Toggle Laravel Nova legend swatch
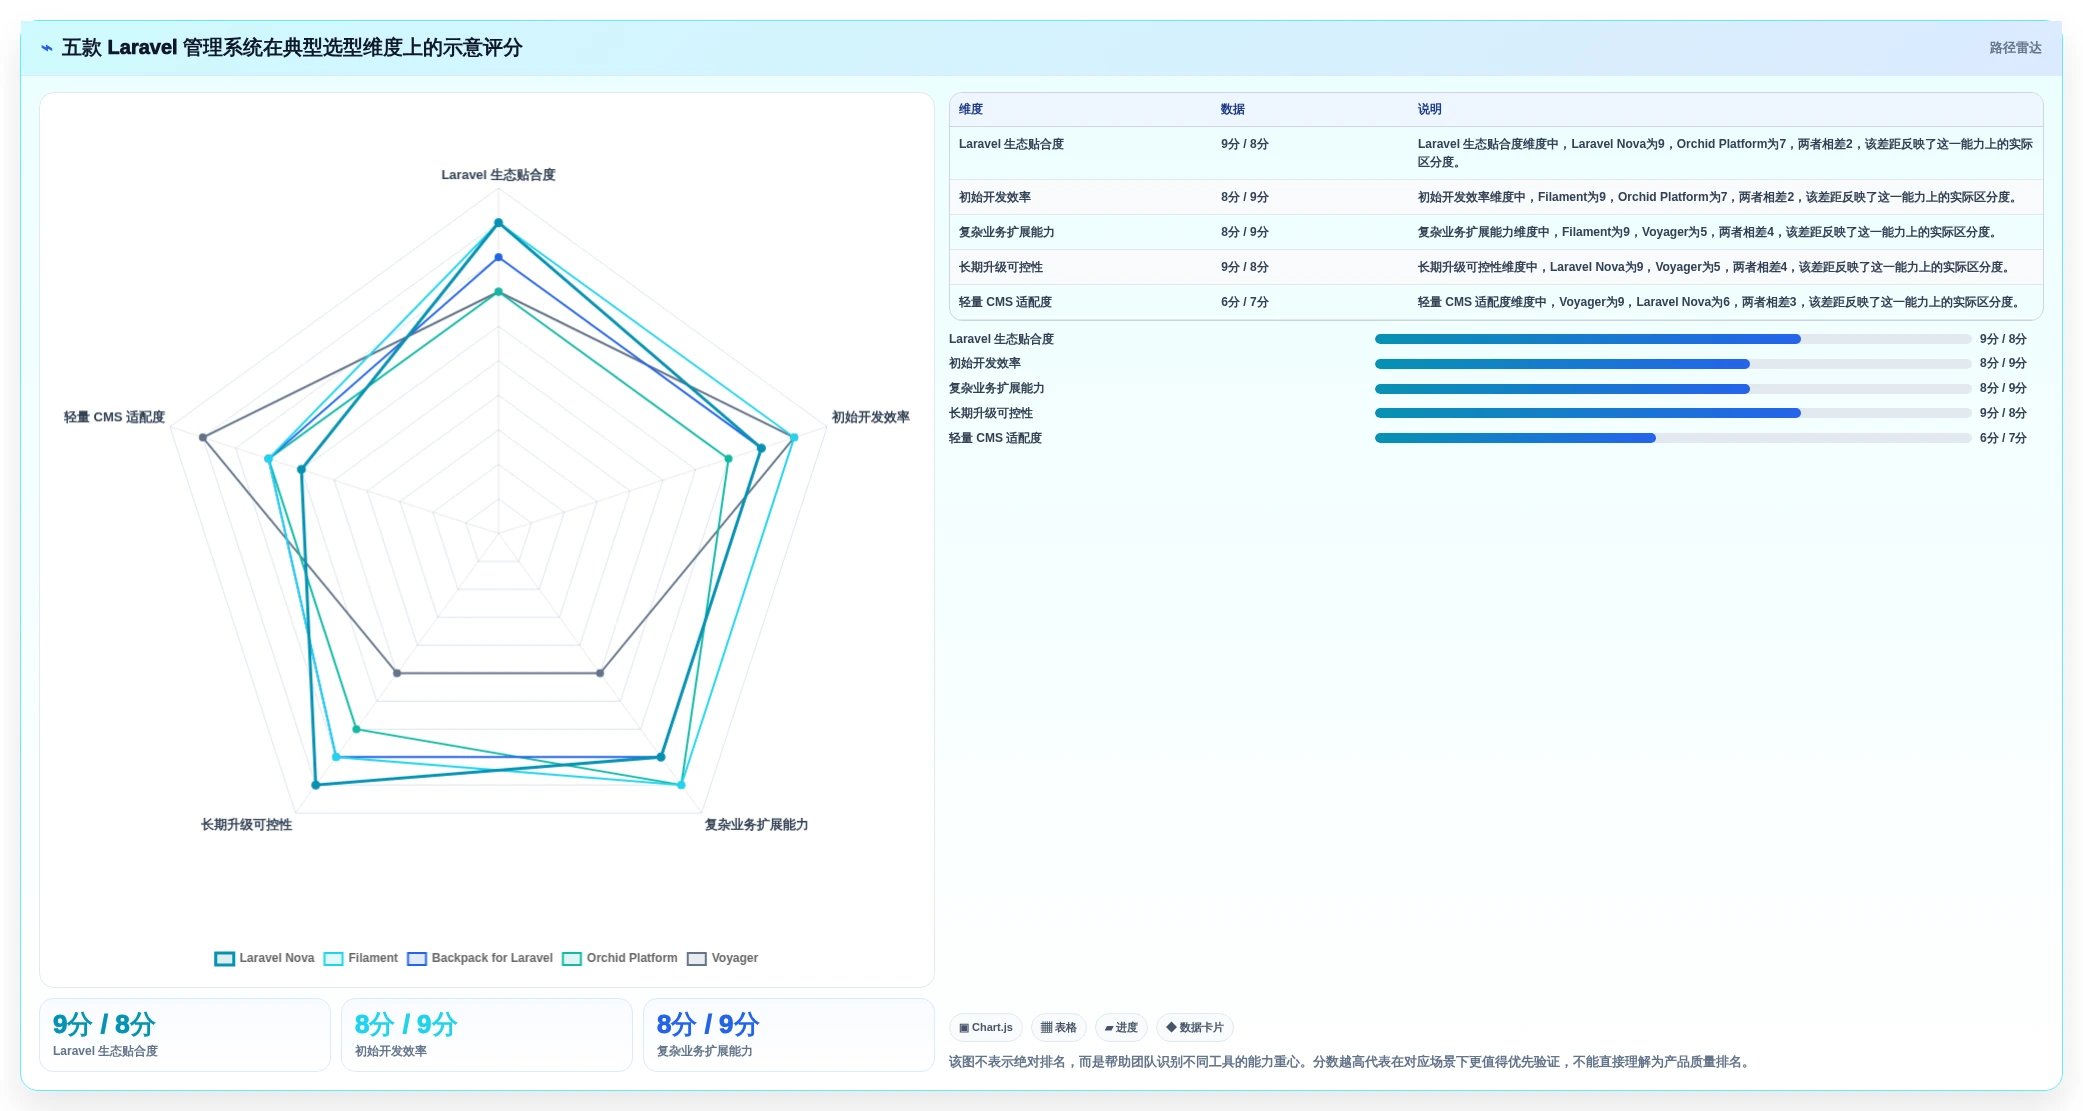The width and height of the screenshot is (2083, 1111). 225,959
